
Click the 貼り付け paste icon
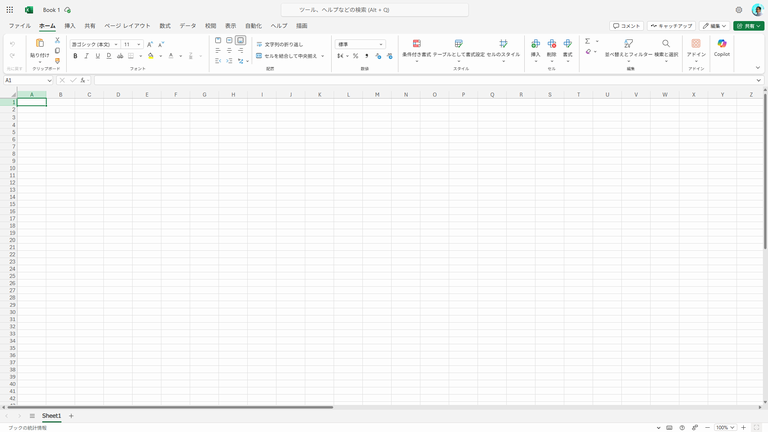(39, 44)
